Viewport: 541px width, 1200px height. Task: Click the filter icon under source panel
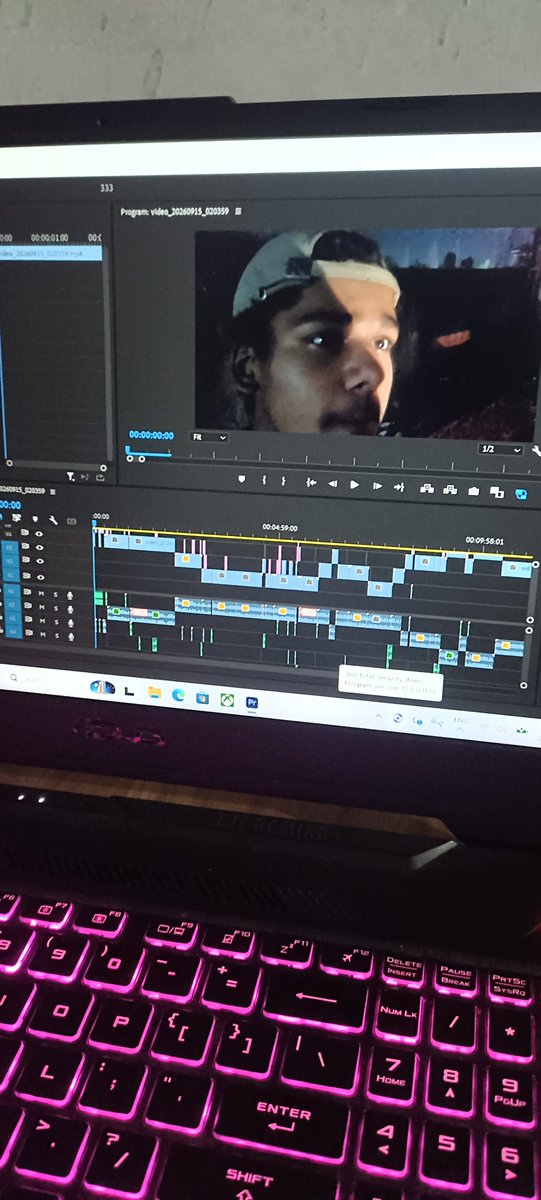(x=71, y=476)
